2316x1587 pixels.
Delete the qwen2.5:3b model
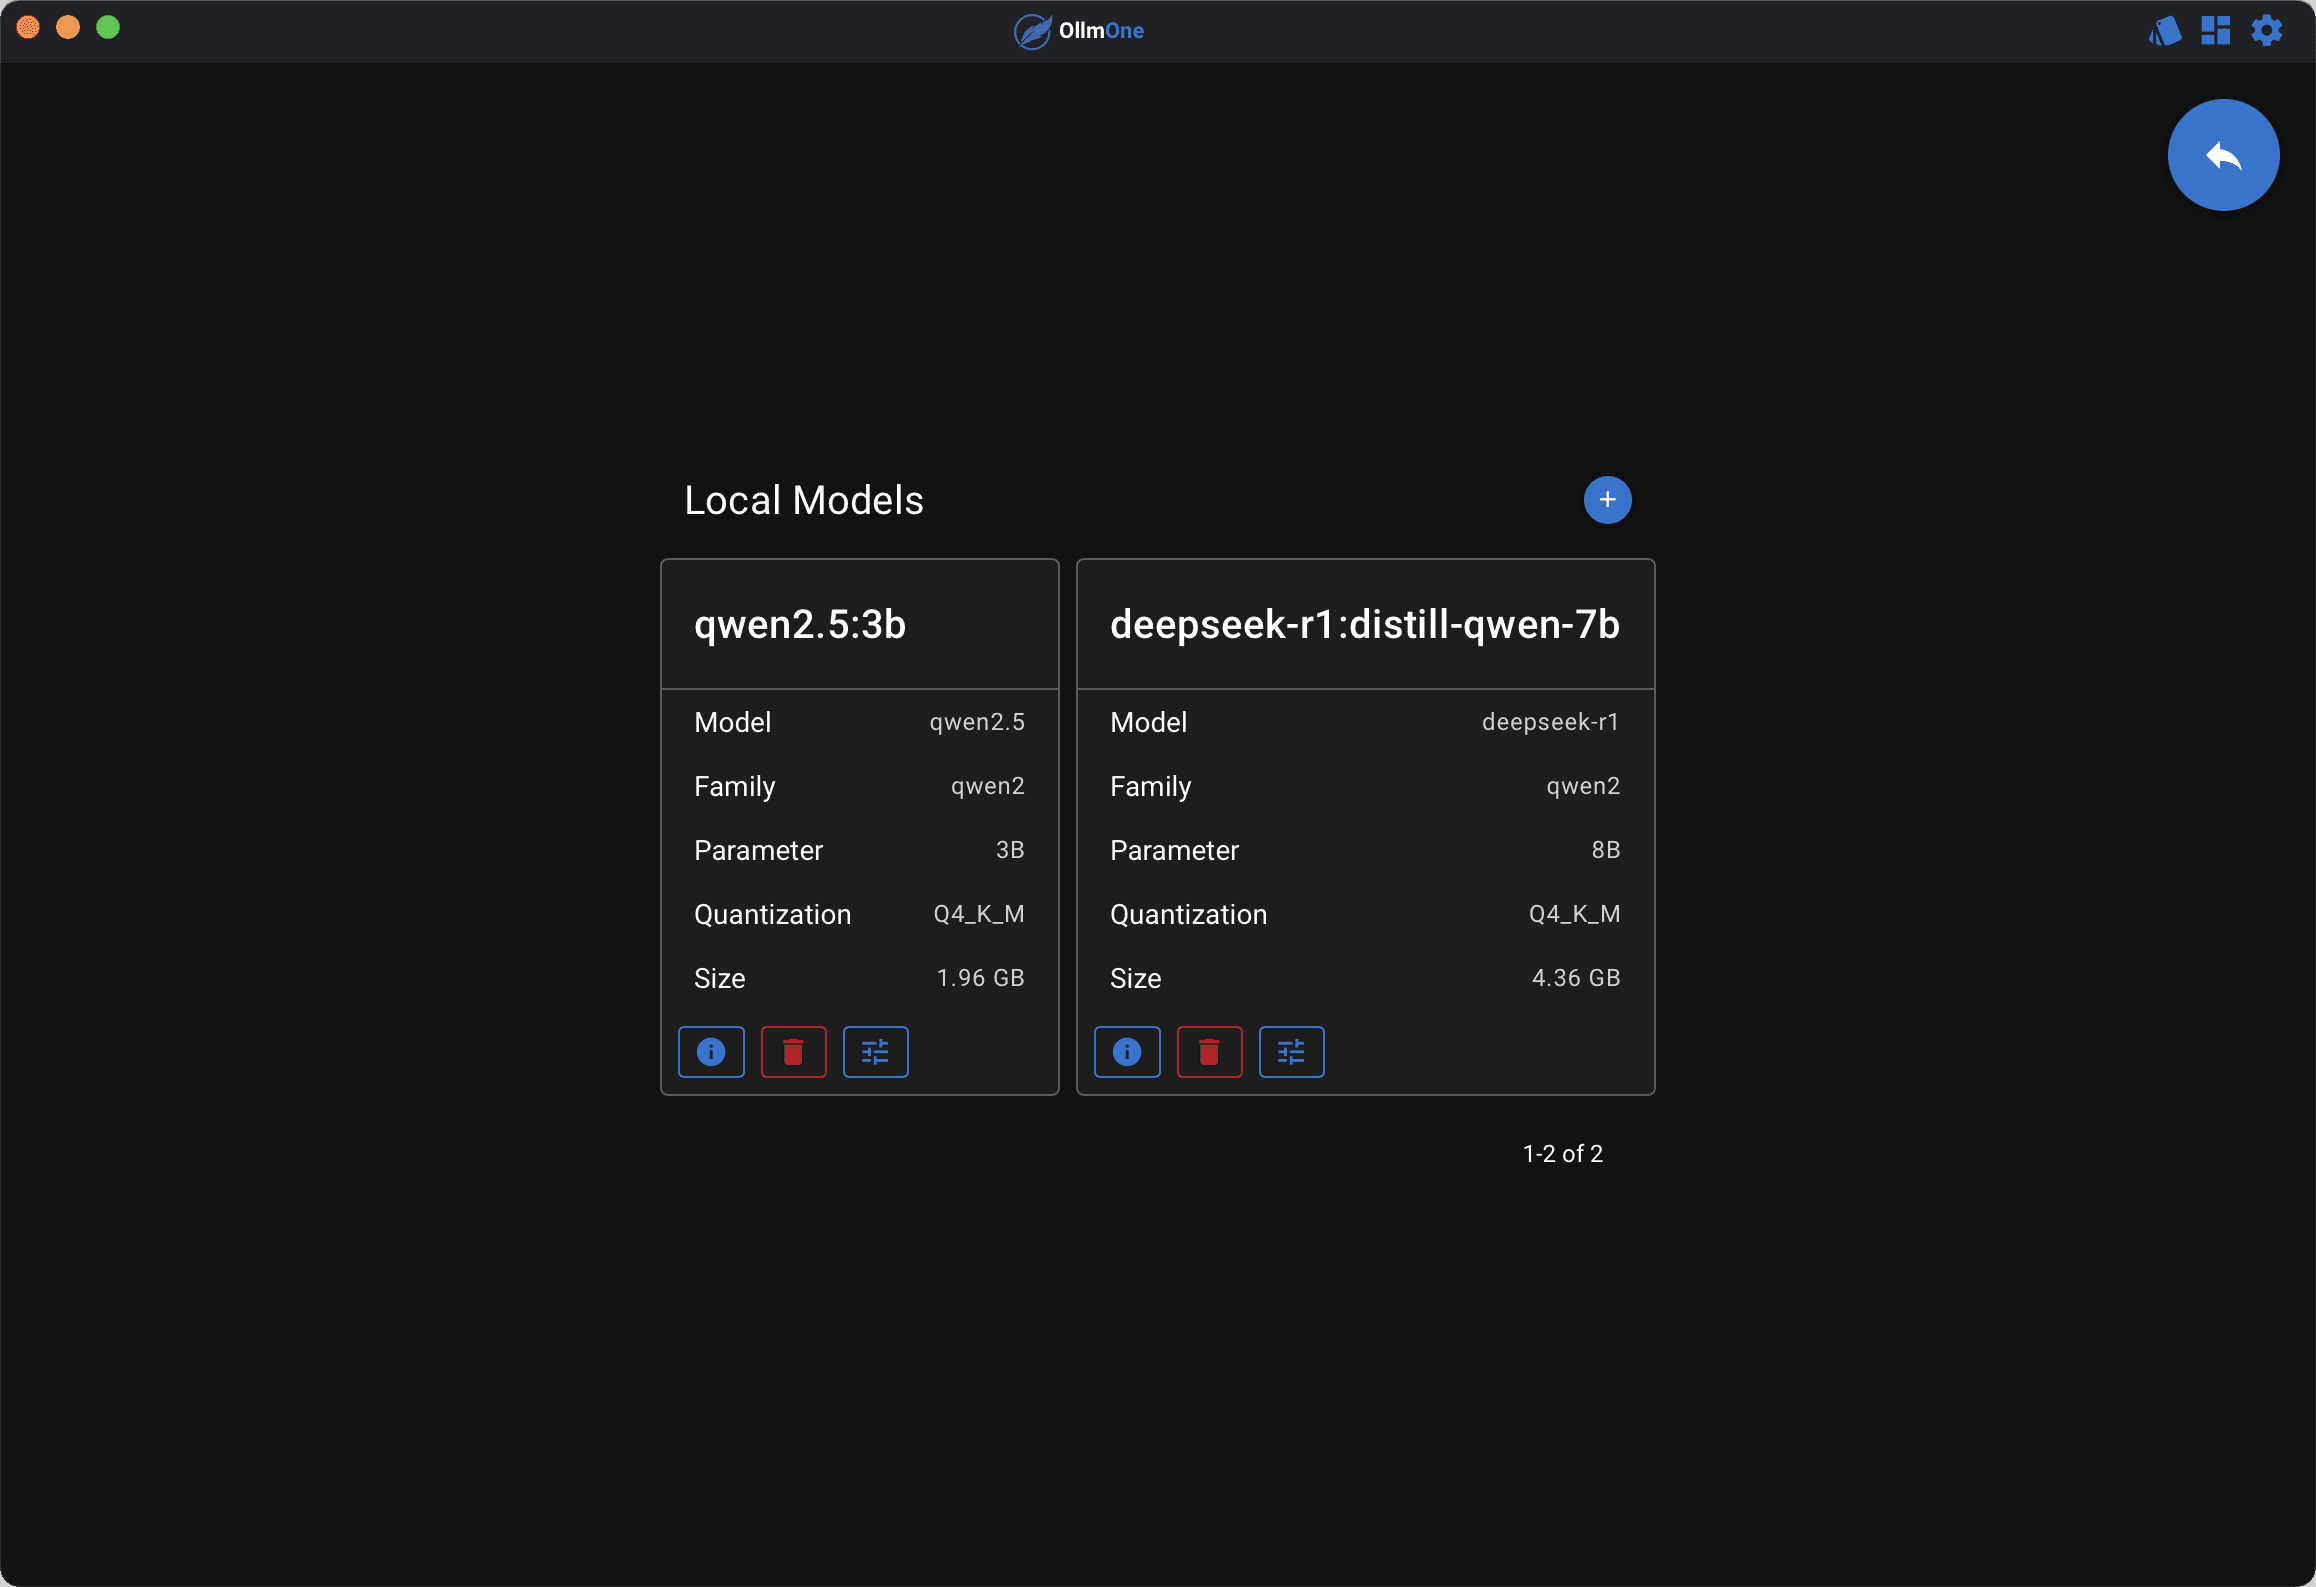[x=793, y=1051]
